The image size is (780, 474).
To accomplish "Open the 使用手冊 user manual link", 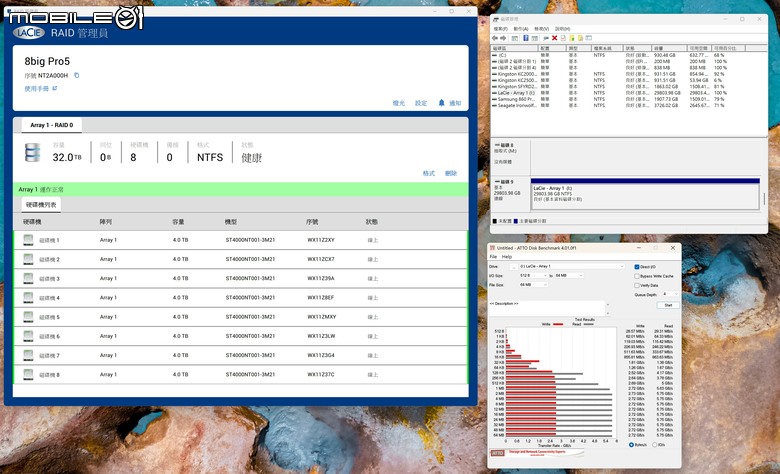I will point(41,89).
